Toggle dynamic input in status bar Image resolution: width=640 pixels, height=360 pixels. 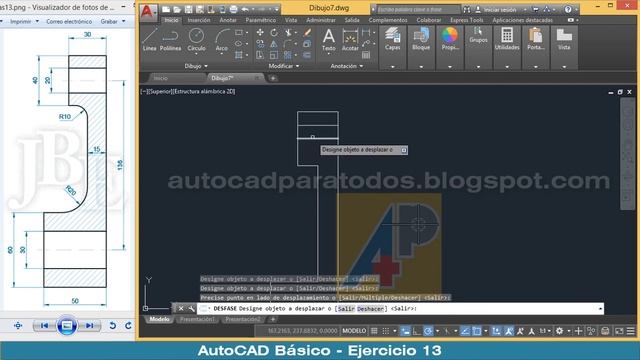(x=405, y=331)
